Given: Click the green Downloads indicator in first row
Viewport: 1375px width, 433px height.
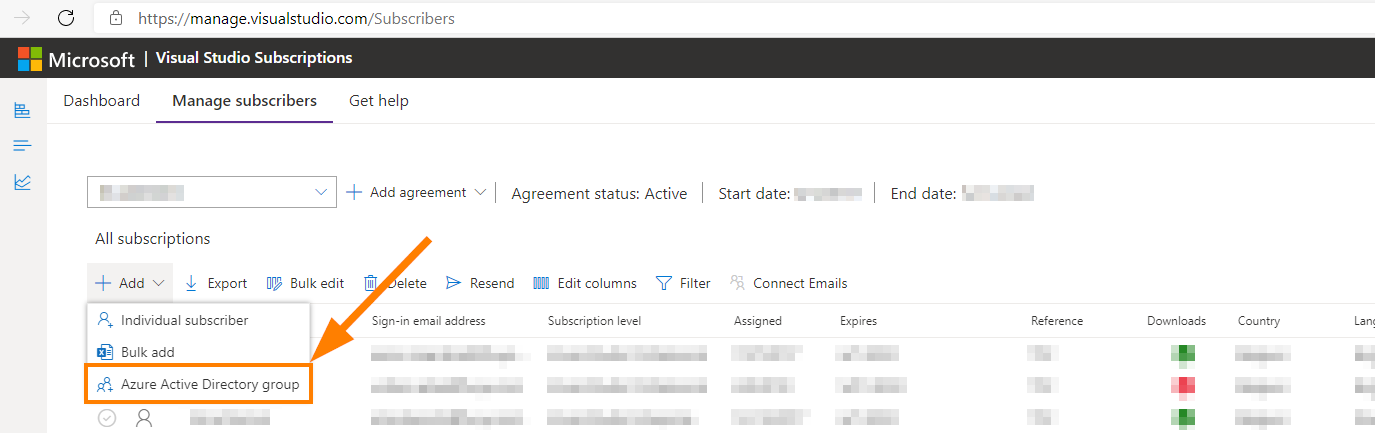Looking at the screenshot, I should point(1184,353).
